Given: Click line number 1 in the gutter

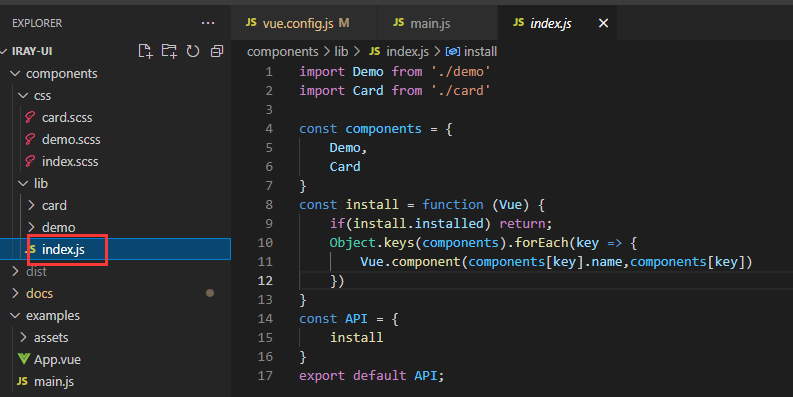Looking at the screenshot, I should pos(269,72).
